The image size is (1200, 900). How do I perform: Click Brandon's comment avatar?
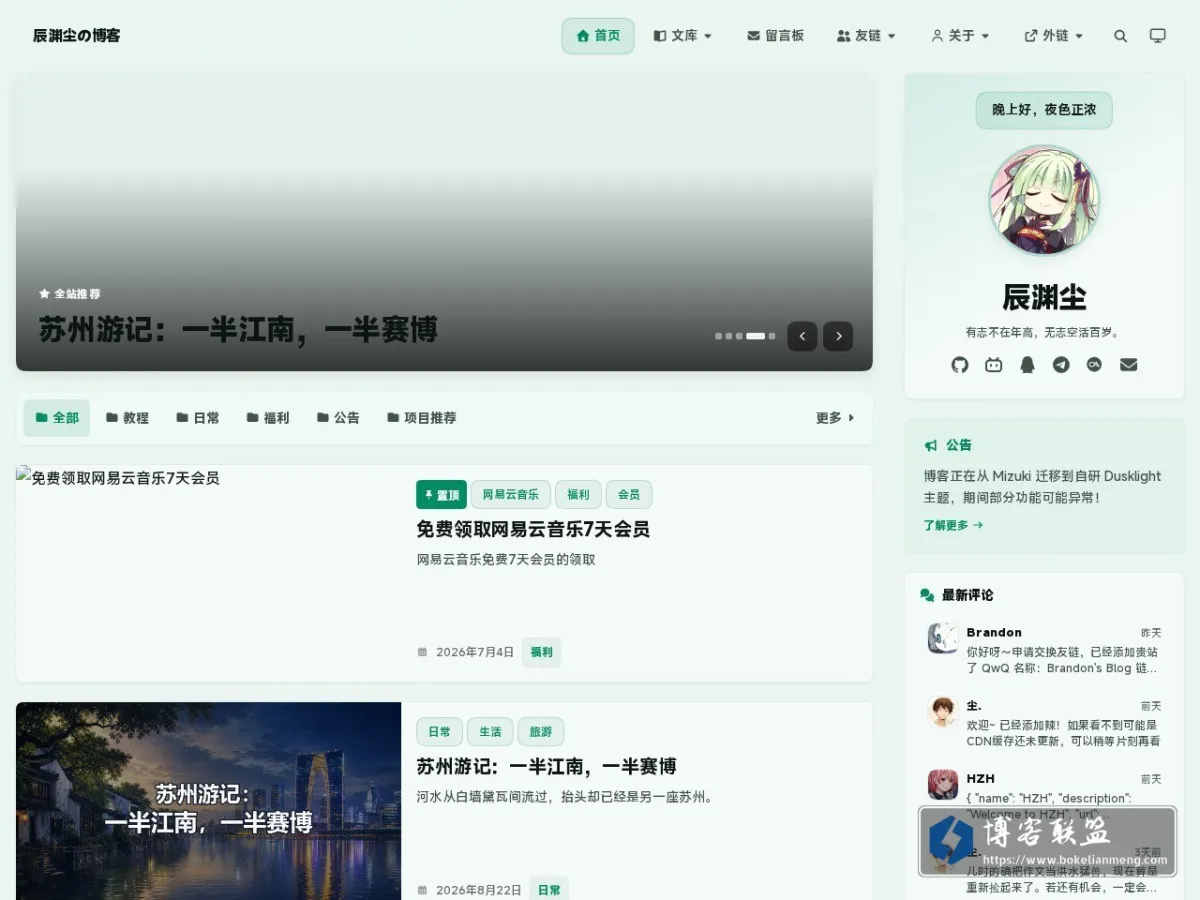coord(943,639)
